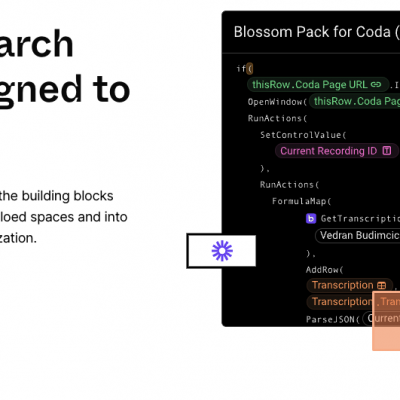
Task: Click the AddRow formula text
Action: tap(322, 270)
